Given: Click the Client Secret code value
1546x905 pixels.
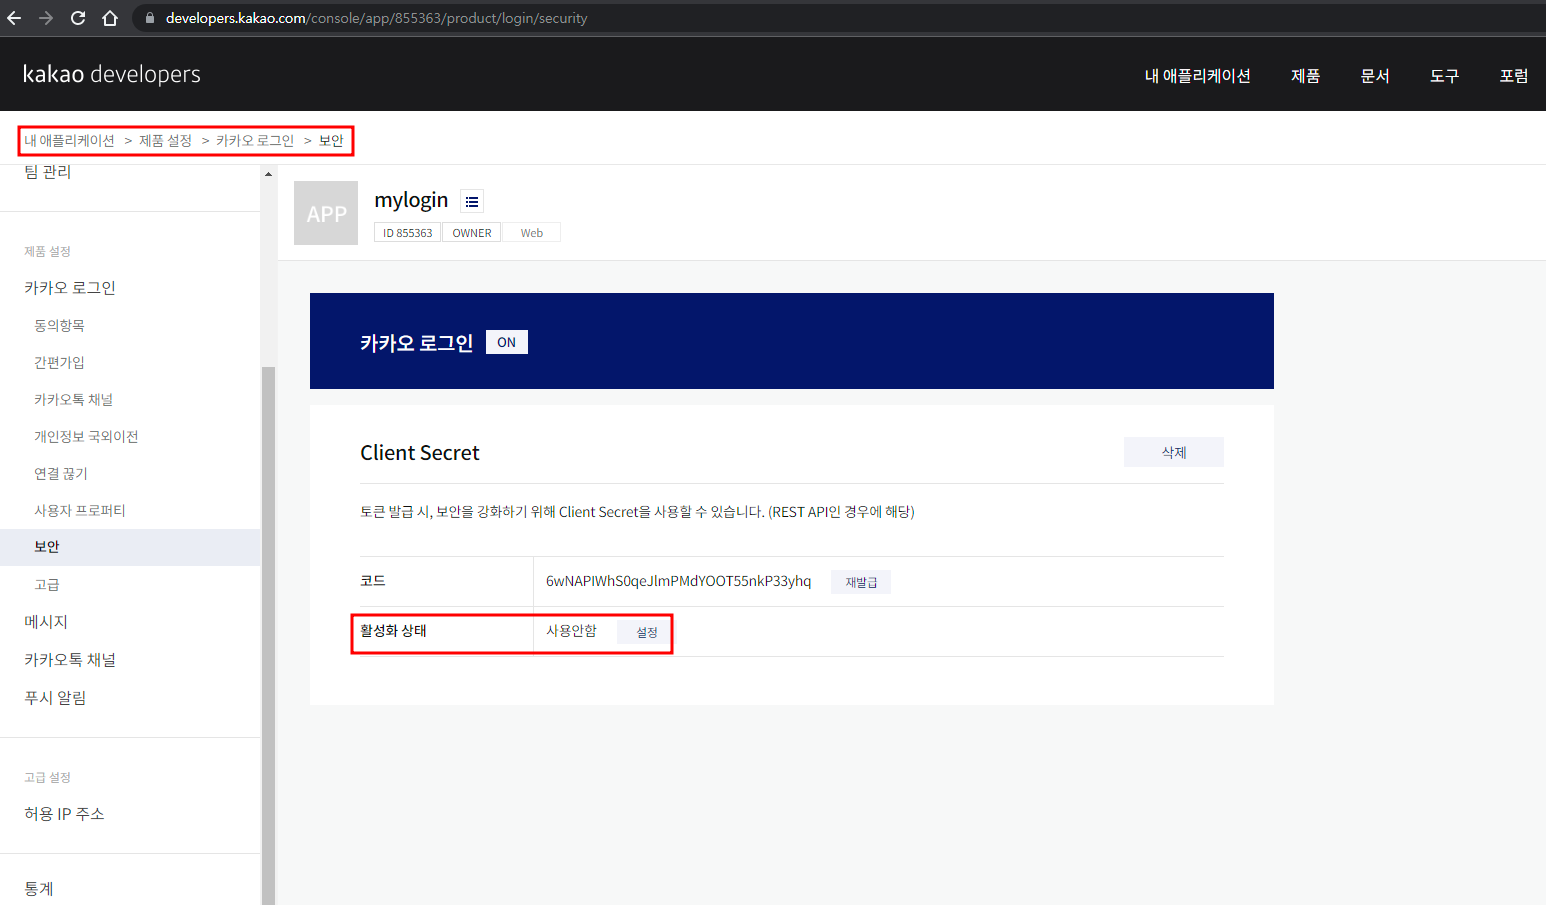Looking at the screenshot, I should (x=678, y=581).
